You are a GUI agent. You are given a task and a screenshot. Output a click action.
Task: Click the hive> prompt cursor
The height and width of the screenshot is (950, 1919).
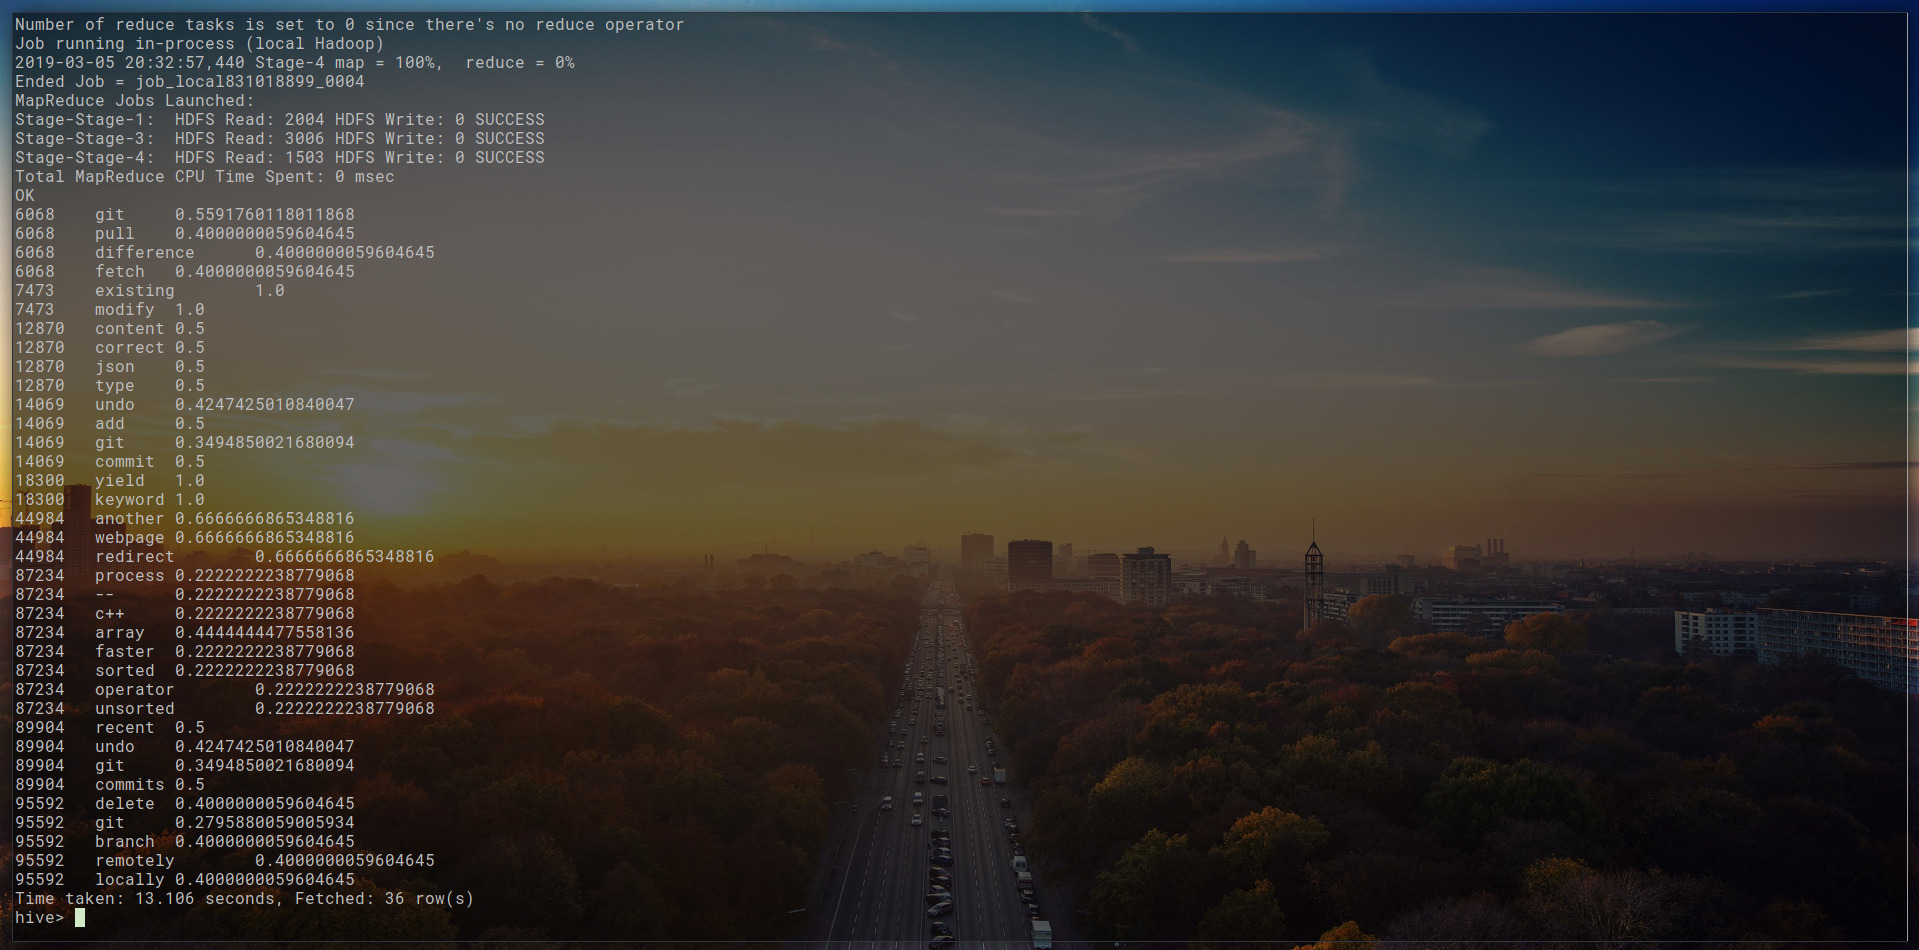pos(80,917)
